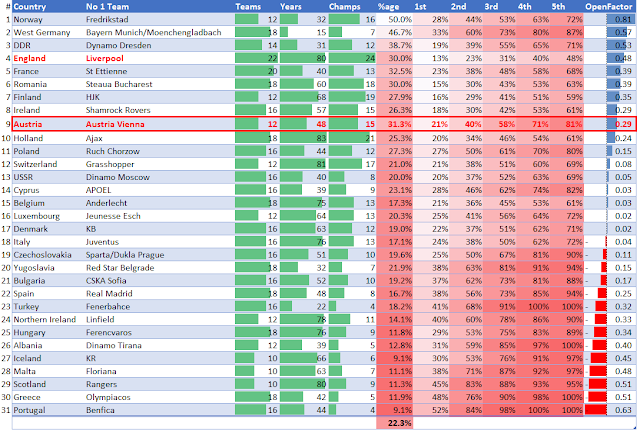Select the 1st column header
Screen dimensions: 640x433
pyautogui.click(x=420, y=7)
